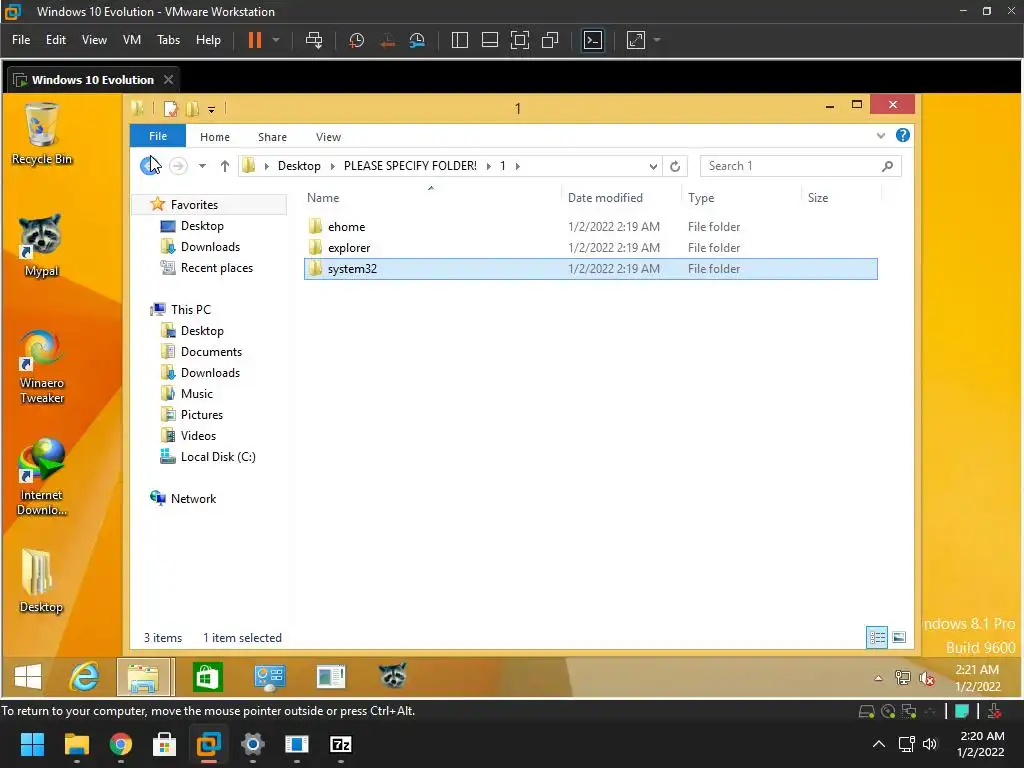This screenshot has height=768, width=1024.
Task: Pause the virtual machine in VMware toolbar
Action: [x=255, y=40]
